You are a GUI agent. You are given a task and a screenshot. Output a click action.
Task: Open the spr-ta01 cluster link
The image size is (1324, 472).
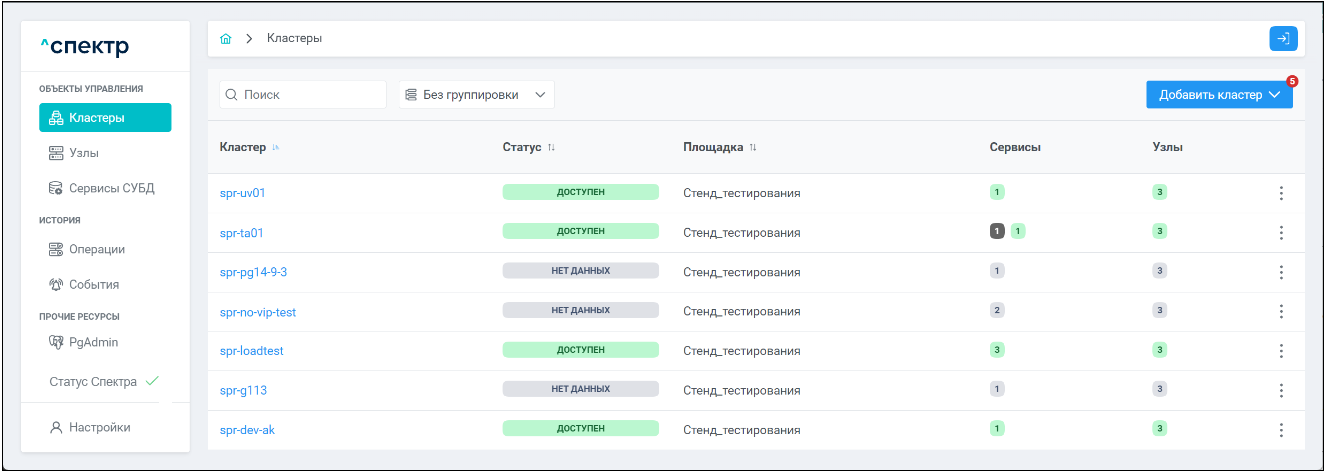point(241,233)
